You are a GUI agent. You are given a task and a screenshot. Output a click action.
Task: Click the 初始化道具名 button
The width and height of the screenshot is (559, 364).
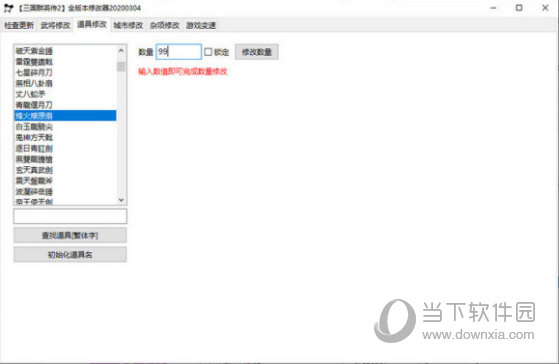coord(70,255)
